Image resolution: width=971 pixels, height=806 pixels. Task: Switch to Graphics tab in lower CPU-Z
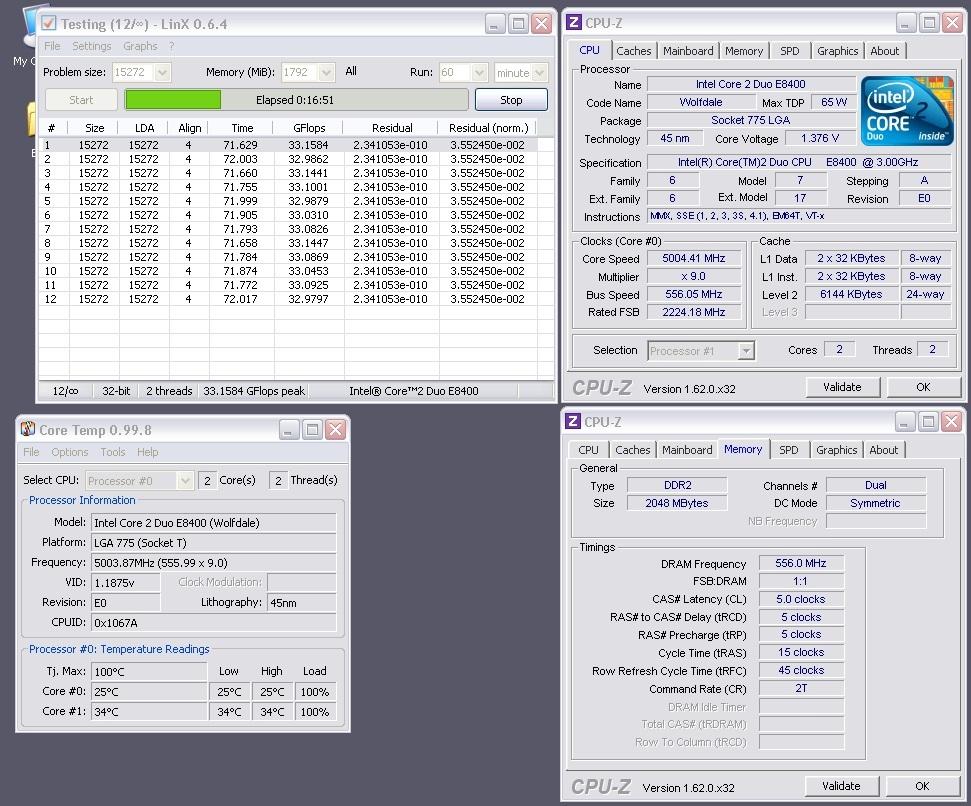(x=836, y=450)
